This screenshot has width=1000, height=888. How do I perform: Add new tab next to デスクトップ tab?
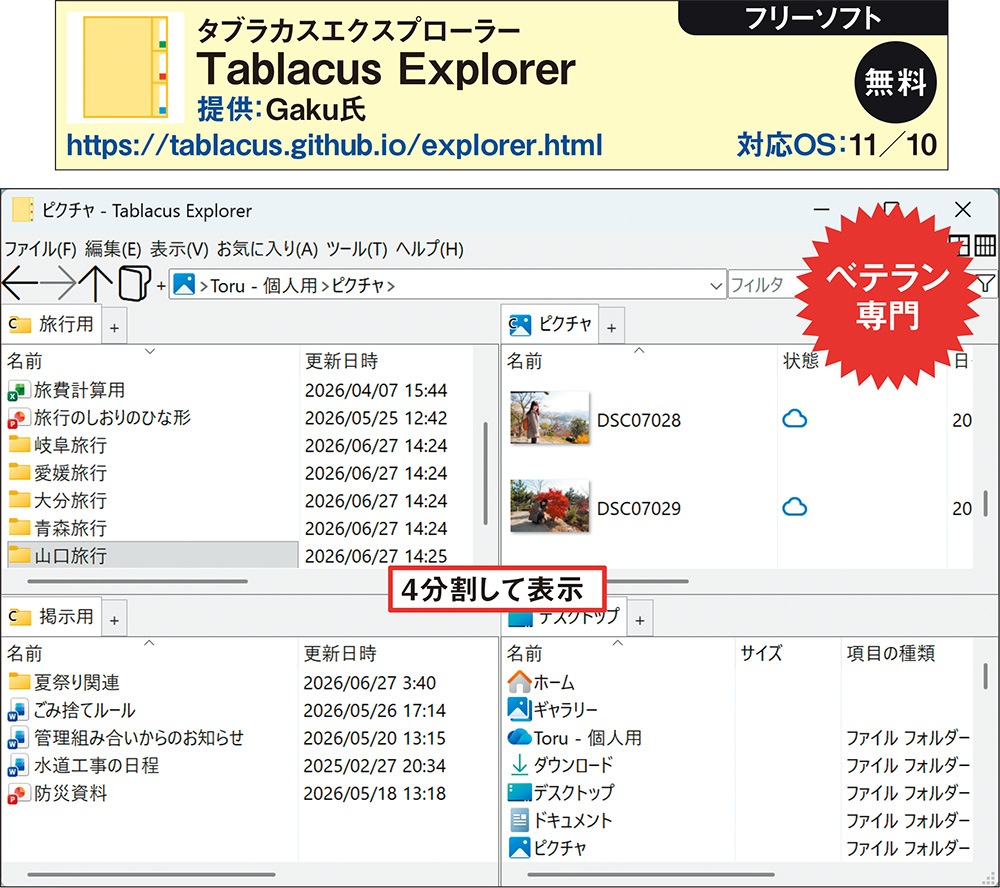tap(640, 620)
